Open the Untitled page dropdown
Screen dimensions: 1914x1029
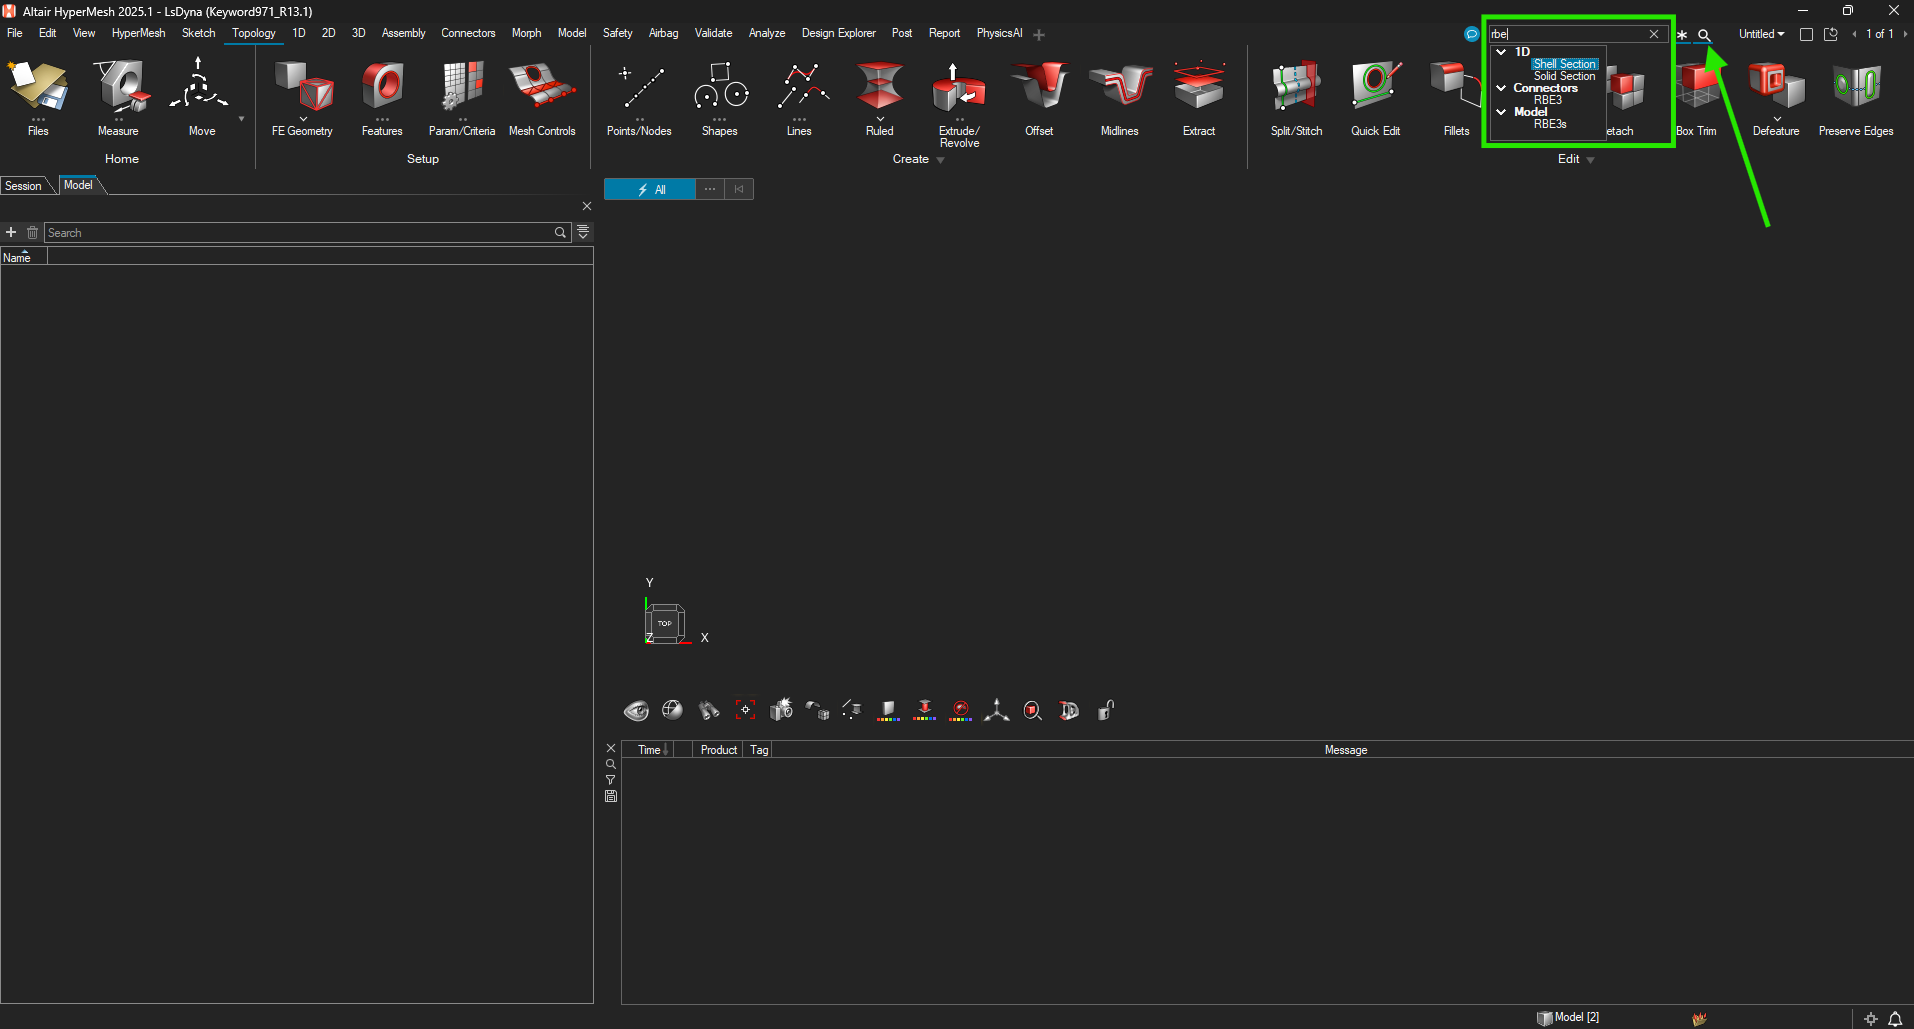1762,34
